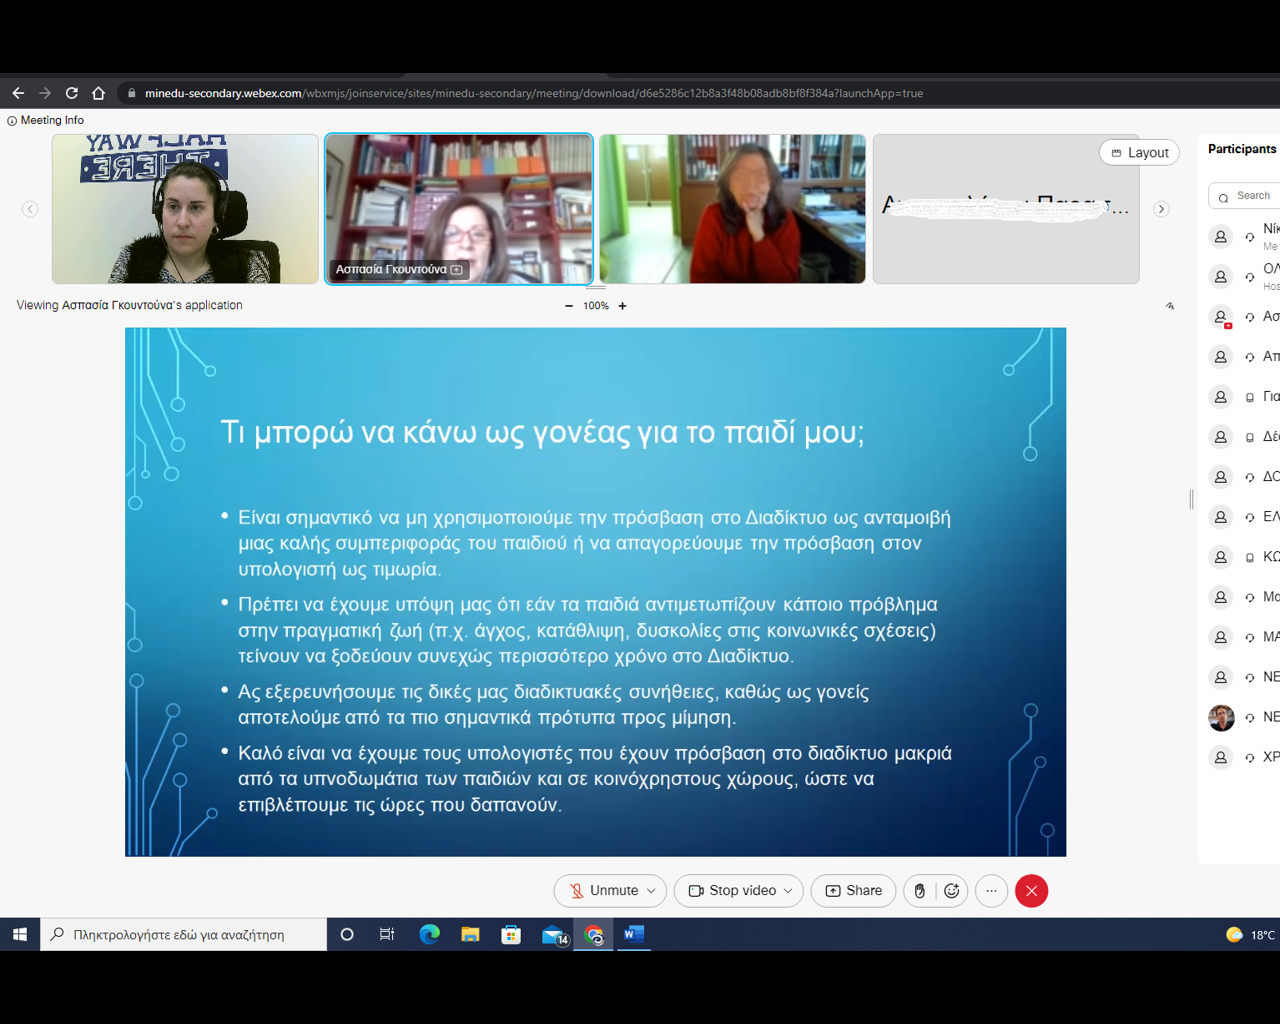Click the raise hand icon

point(920,891)
